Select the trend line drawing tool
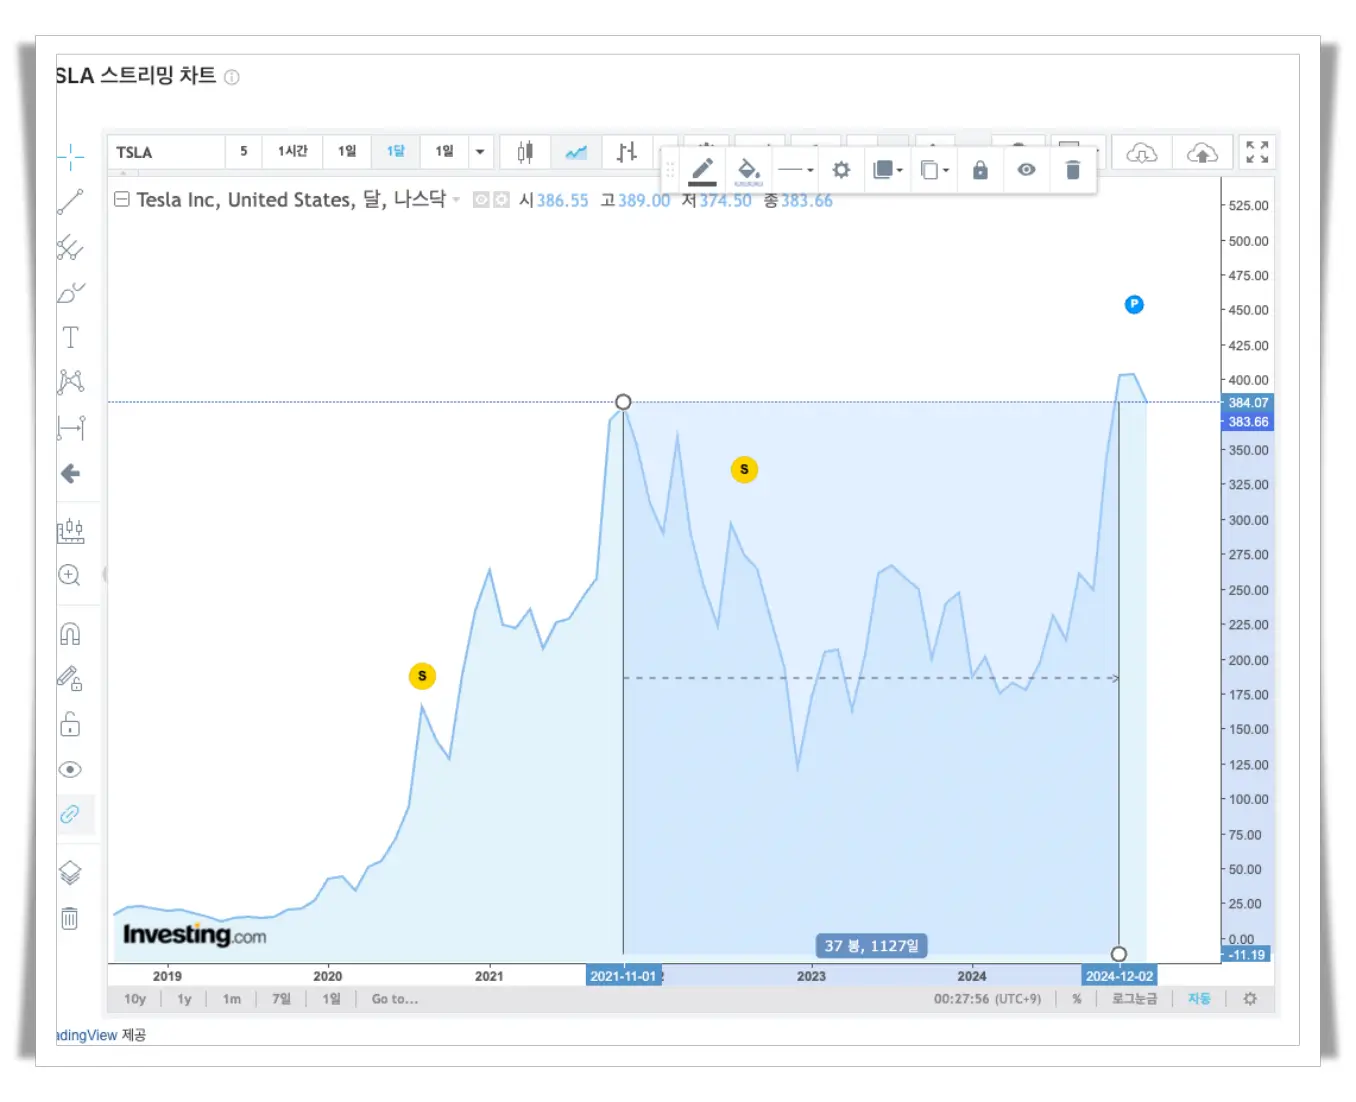Viewport: 1356px width, 1102px height. point(70,202)
